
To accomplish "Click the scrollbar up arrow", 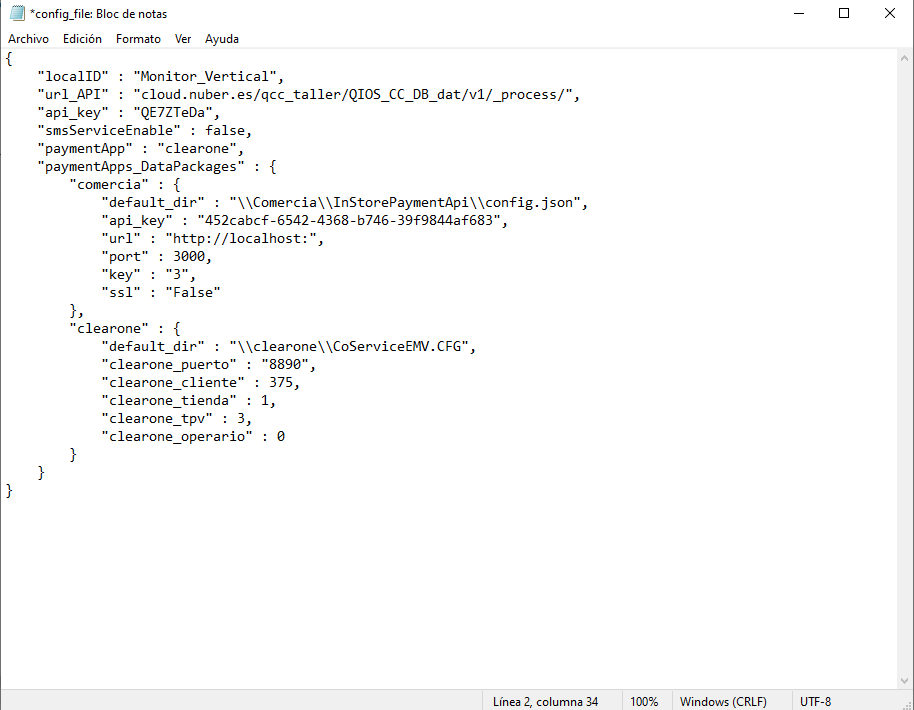I will click(904, 58).
